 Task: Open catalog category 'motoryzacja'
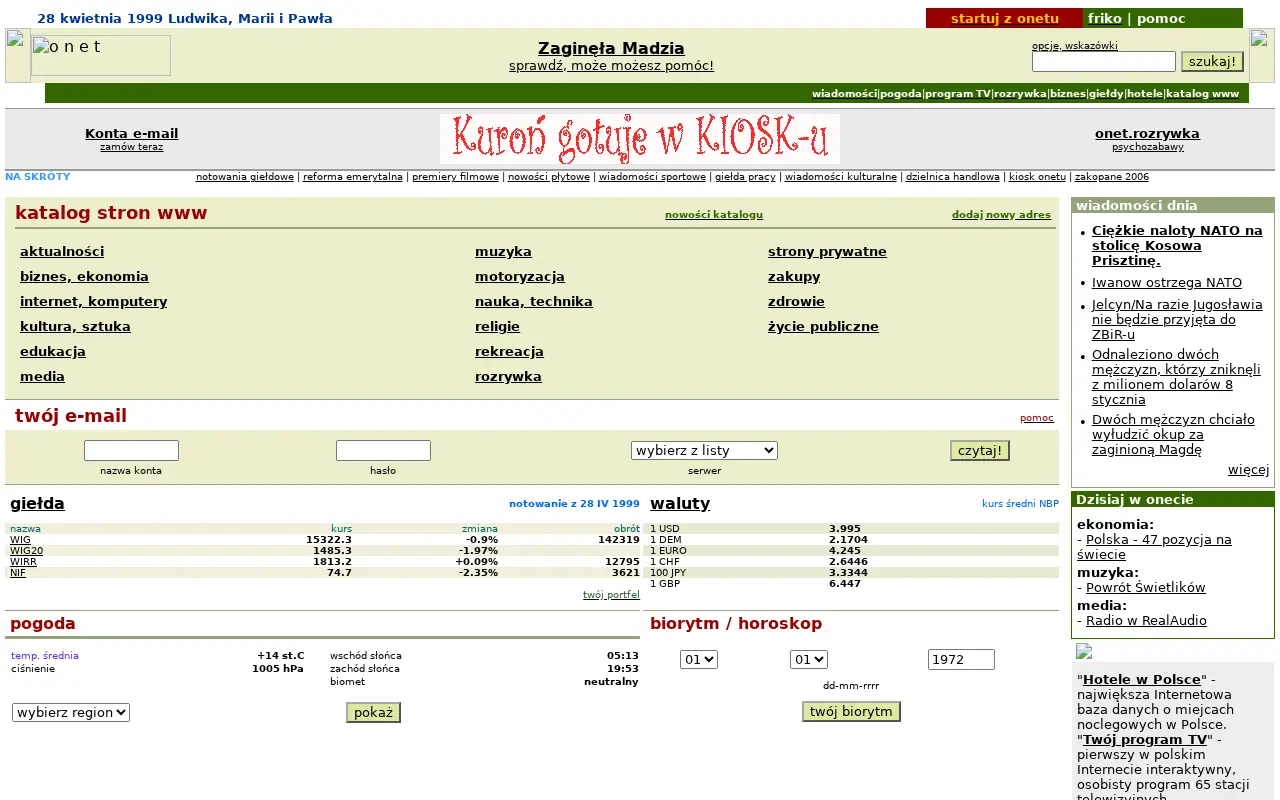coord(520,276)
